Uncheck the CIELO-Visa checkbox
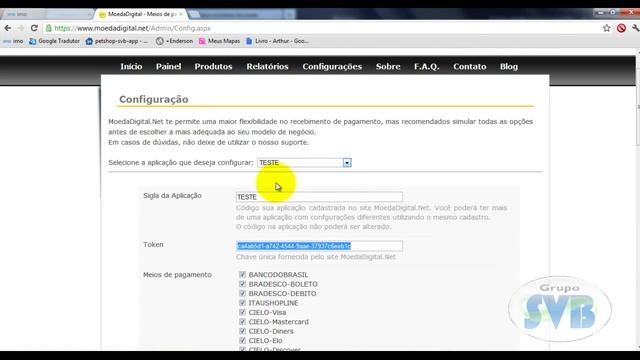This screenshot has height=360, width=640. tap(242, 312)
